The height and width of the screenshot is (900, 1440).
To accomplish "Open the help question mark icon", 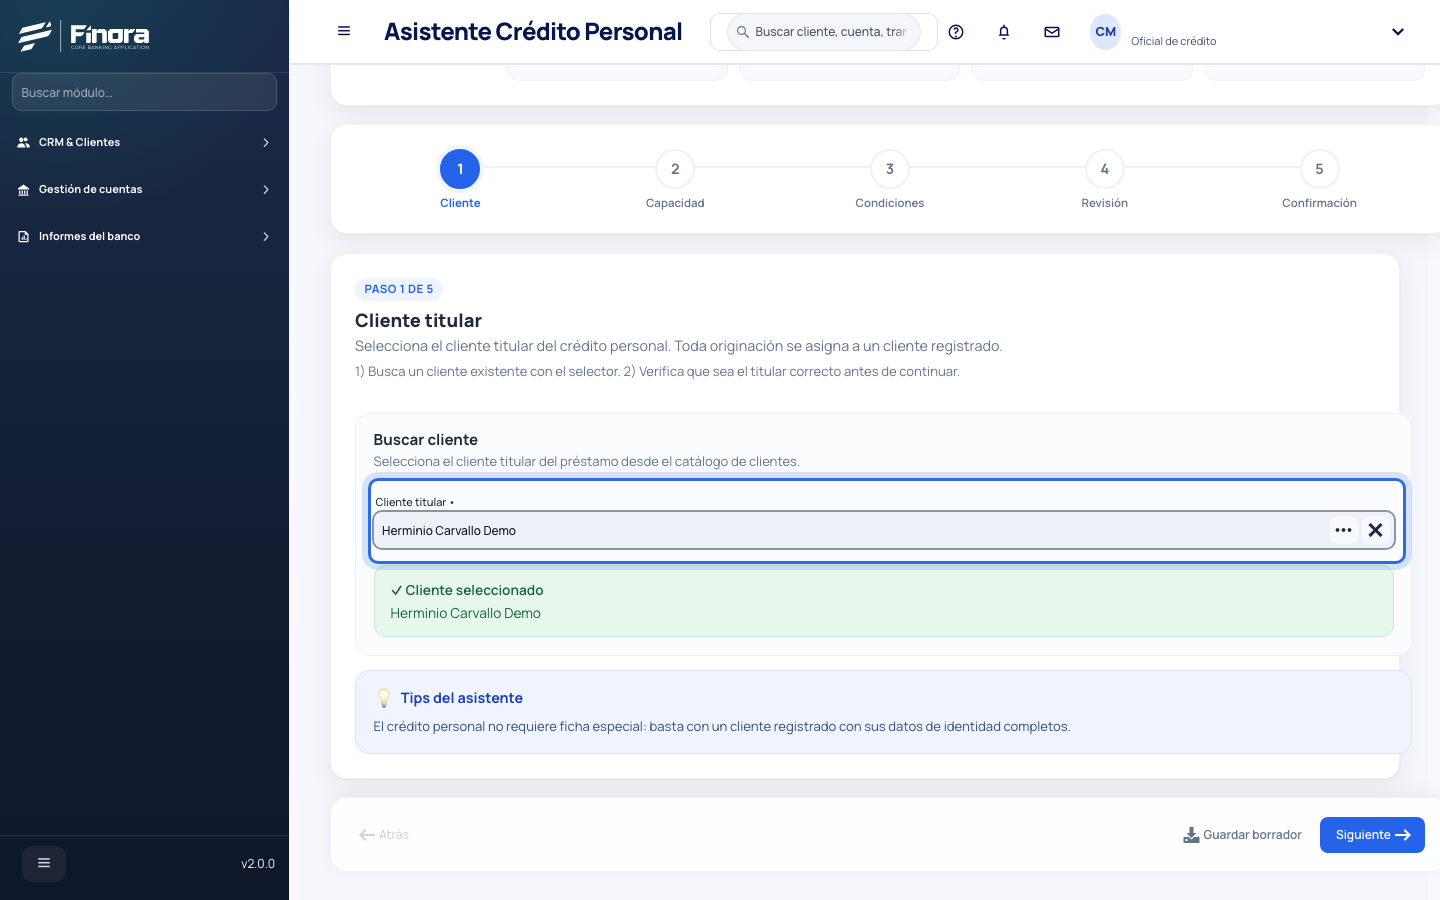I will pyautogui.click(x=956, y=32).
